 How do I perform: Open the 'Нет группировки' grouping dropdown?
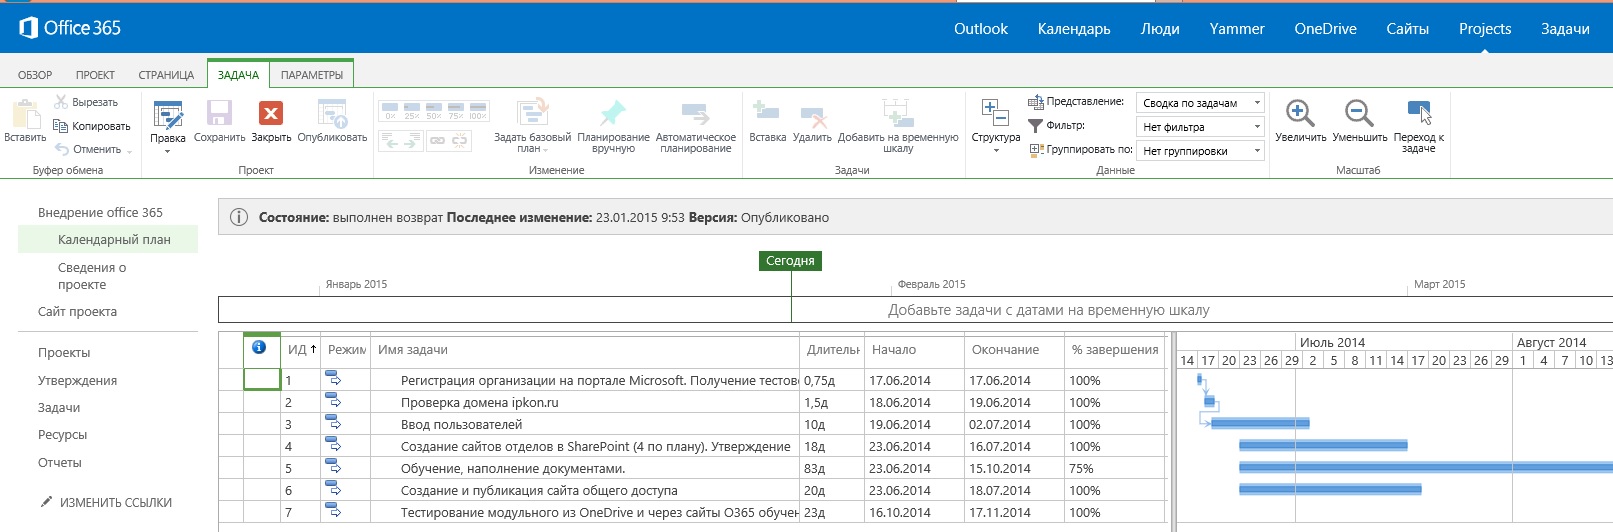pos(1200,151)
